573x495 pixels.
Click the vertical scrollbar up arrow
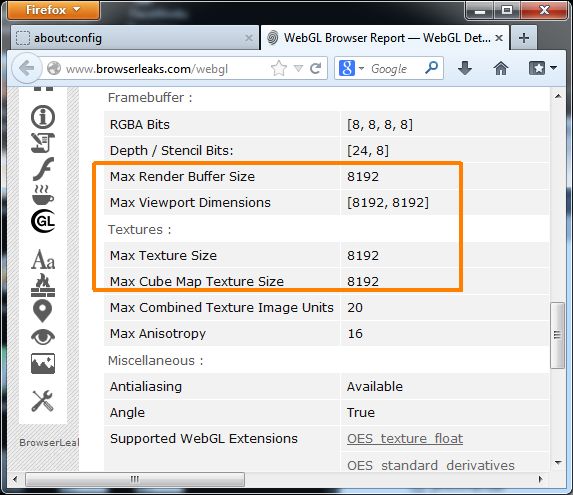click(558, 96)
